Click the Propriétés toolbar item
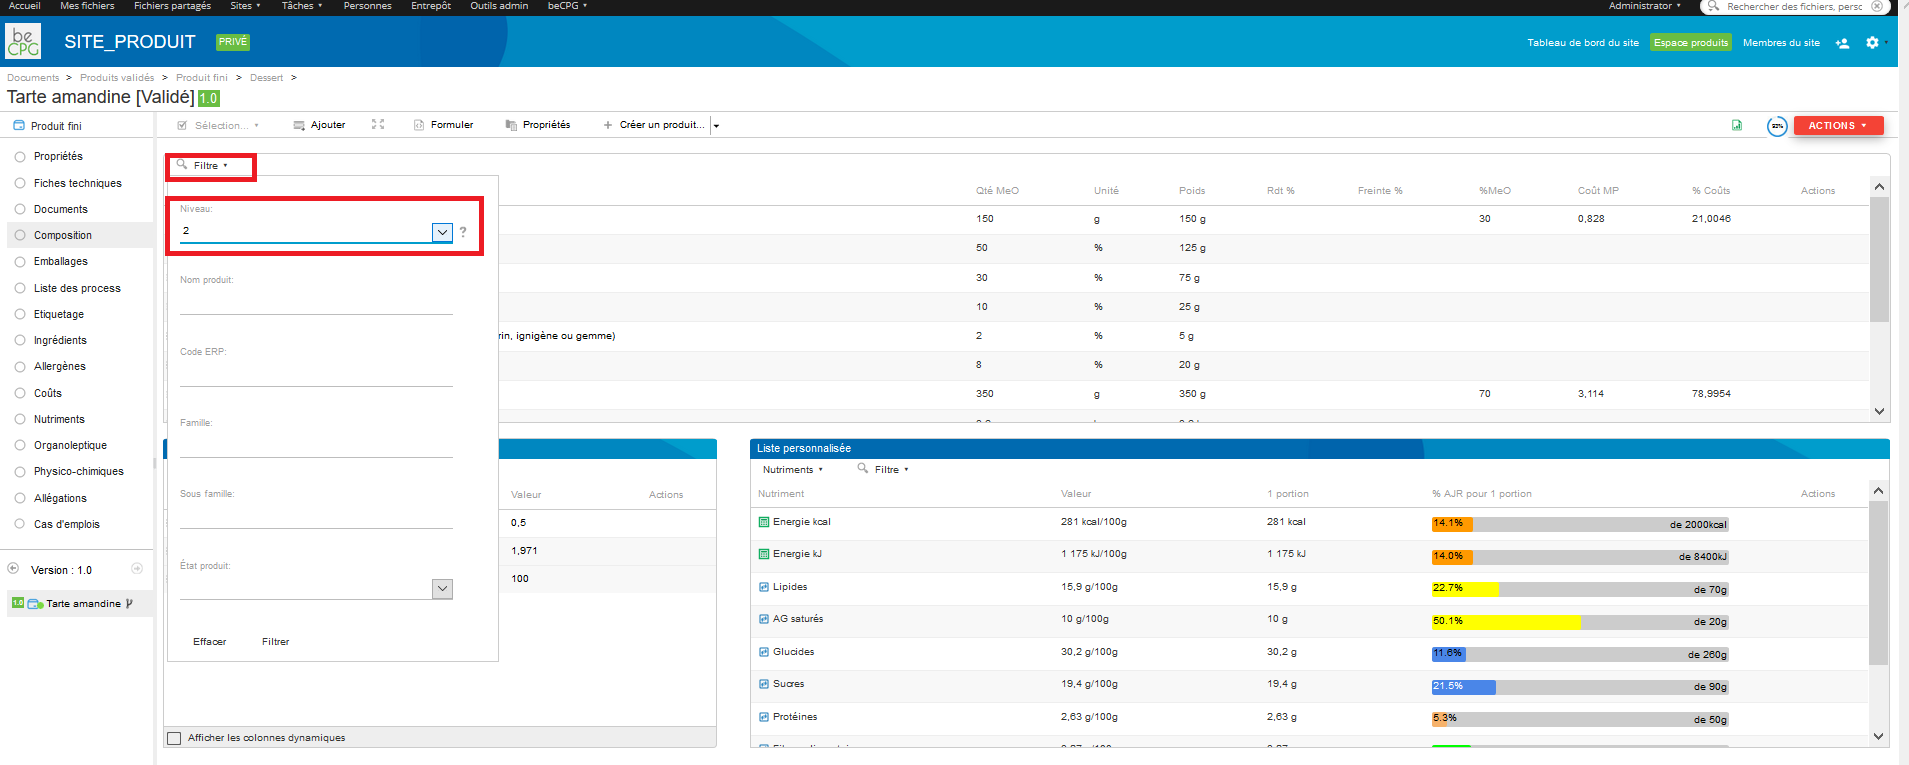The image size is (1909, 765). [x=538, y=125]
